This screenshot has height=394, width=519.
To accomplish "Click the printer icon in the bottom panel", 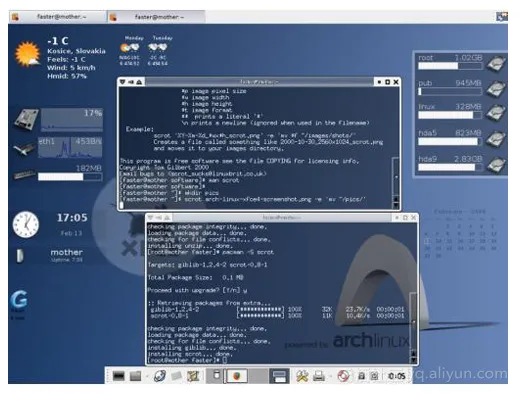I will [x=319, y=376].
